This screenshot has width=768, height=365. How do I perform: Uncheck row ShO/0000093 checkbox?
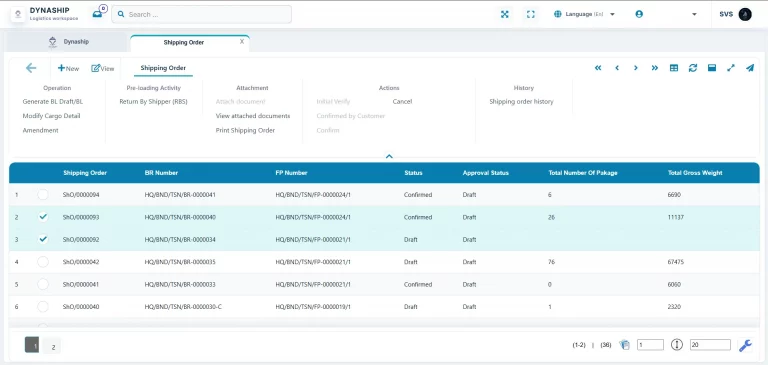43,217
